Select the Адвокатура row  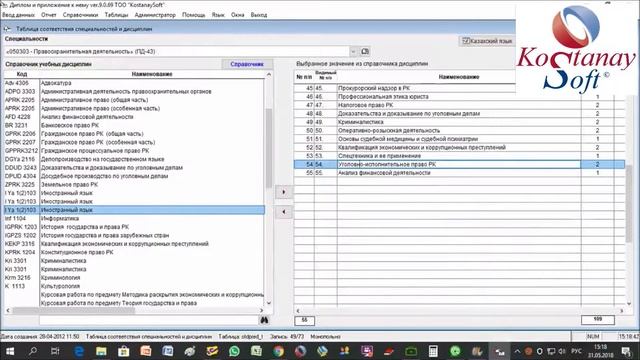click(134, 83)
